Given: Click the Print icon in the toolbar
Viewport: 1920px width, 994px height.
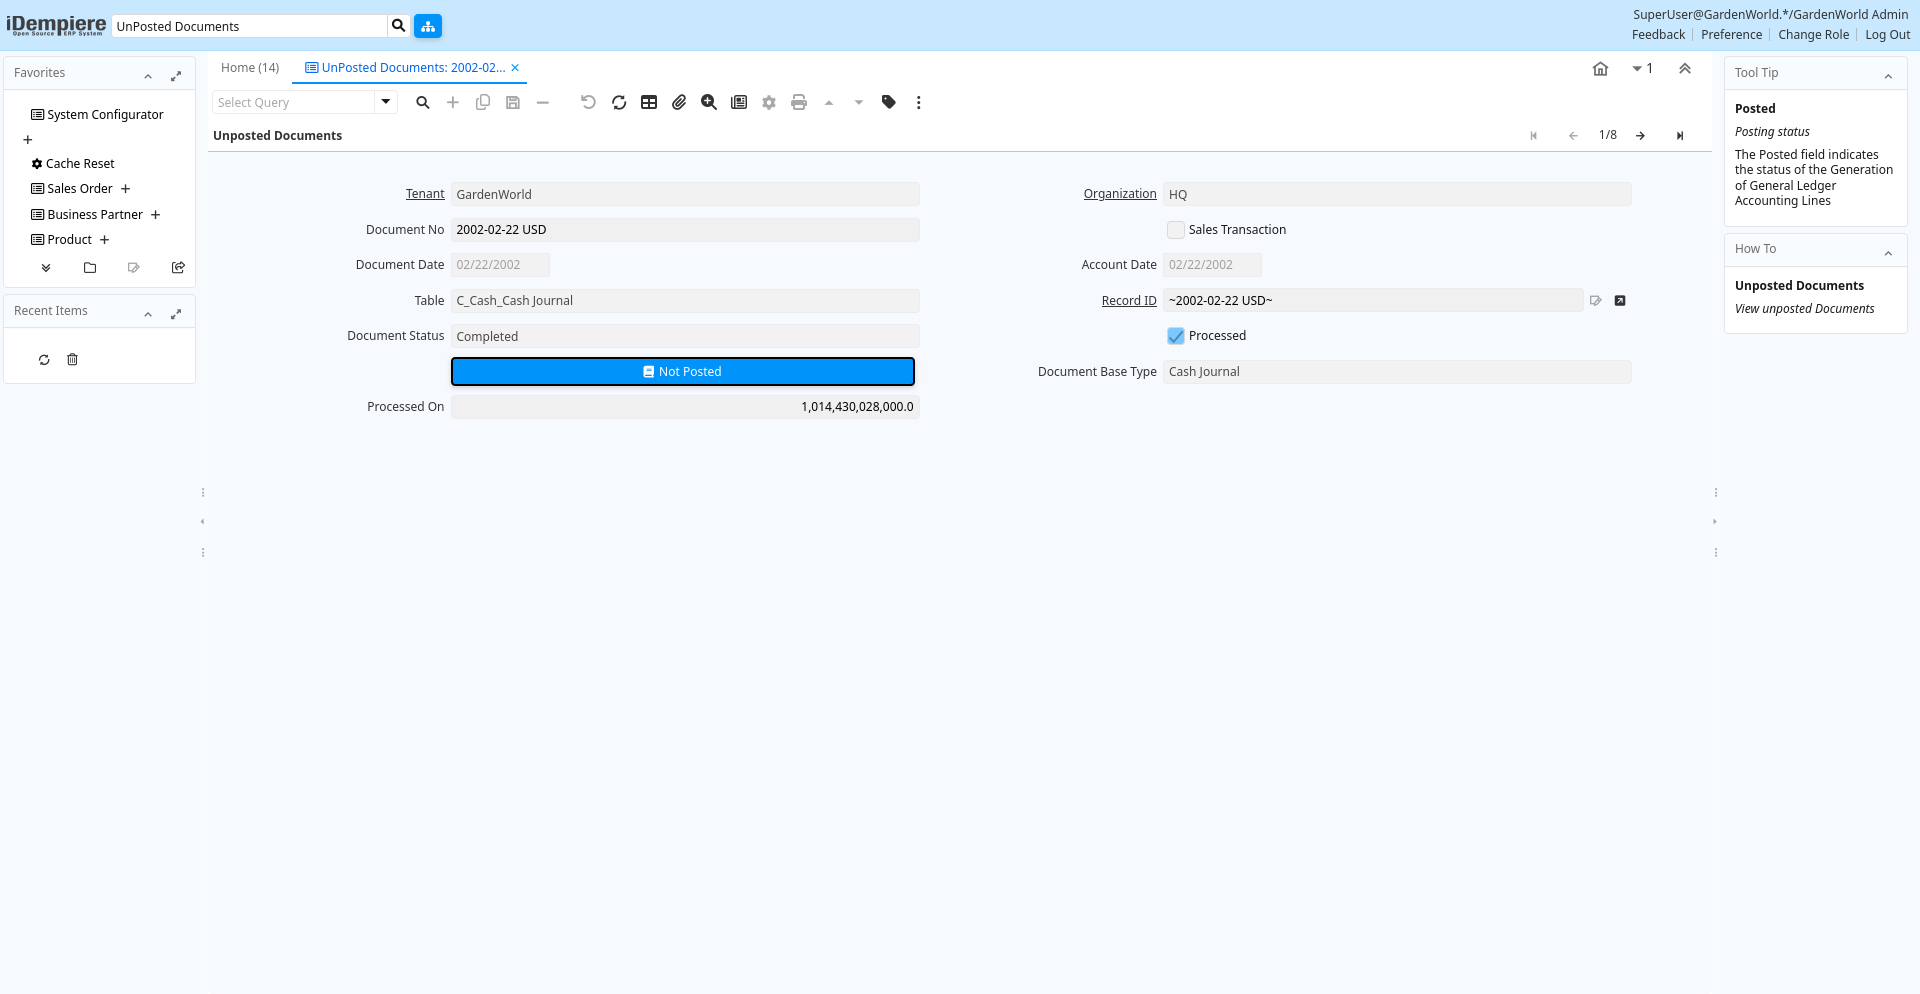Looking at the screenshot, I should (x=799, y=102).
